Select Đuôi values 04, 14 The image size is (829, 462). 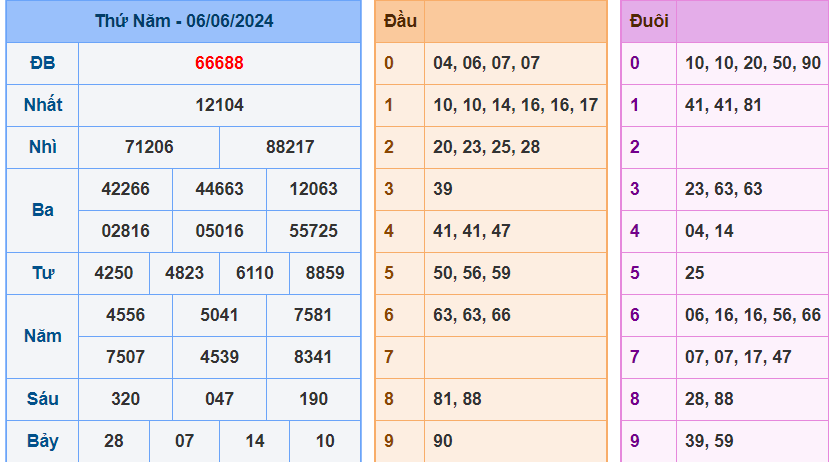709,232
